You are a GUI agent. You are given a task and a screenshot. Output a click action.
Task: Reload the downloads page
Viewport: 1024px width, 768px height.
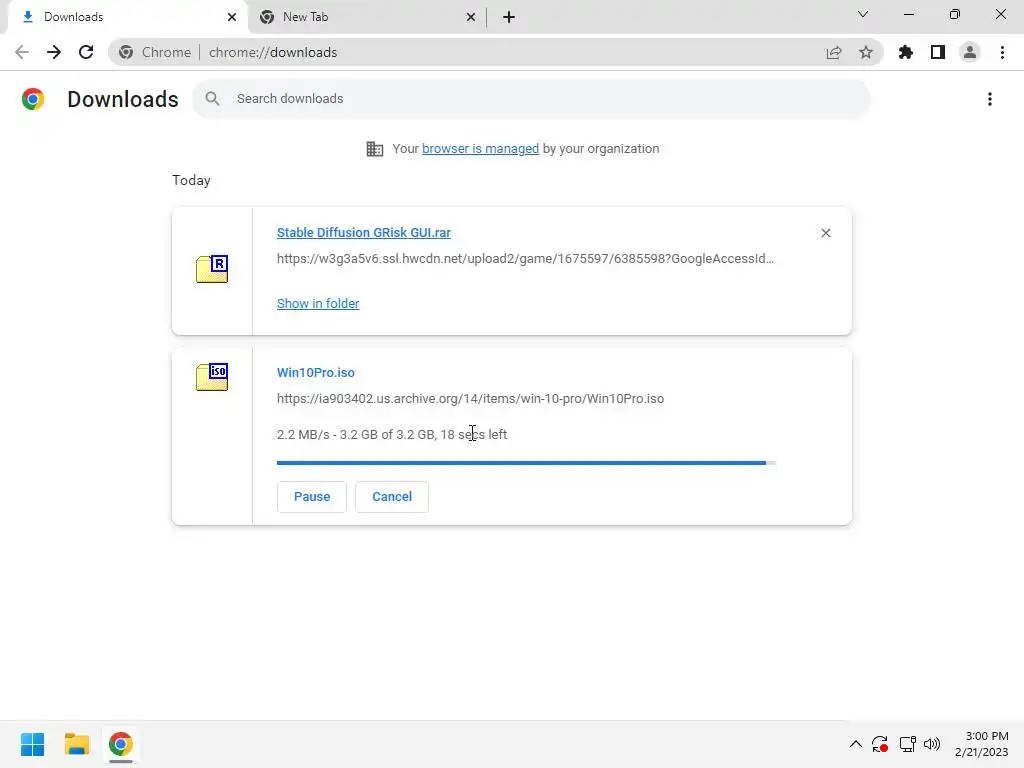pyautogui.click(x=86, y=52)
